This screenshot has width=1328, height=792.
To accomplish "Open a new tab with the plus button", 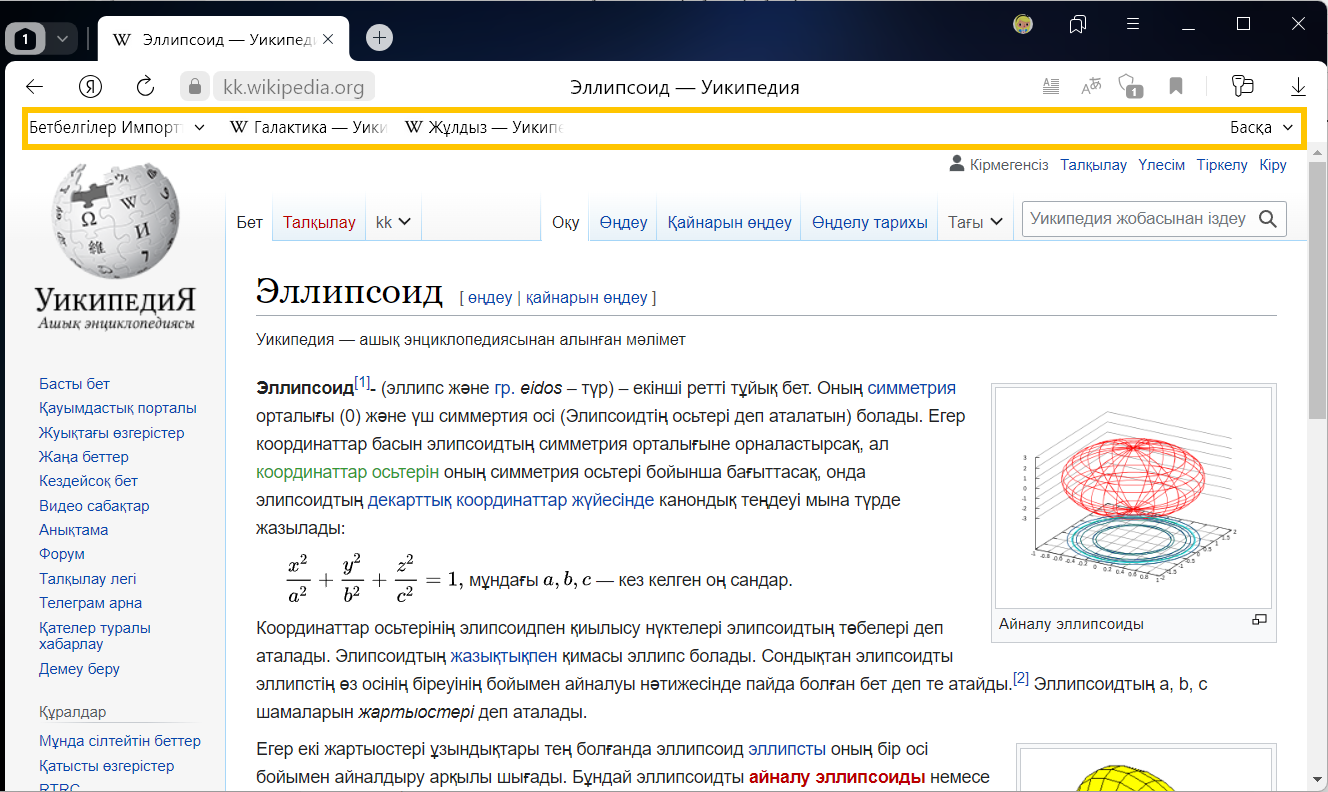I will [379, 38].
